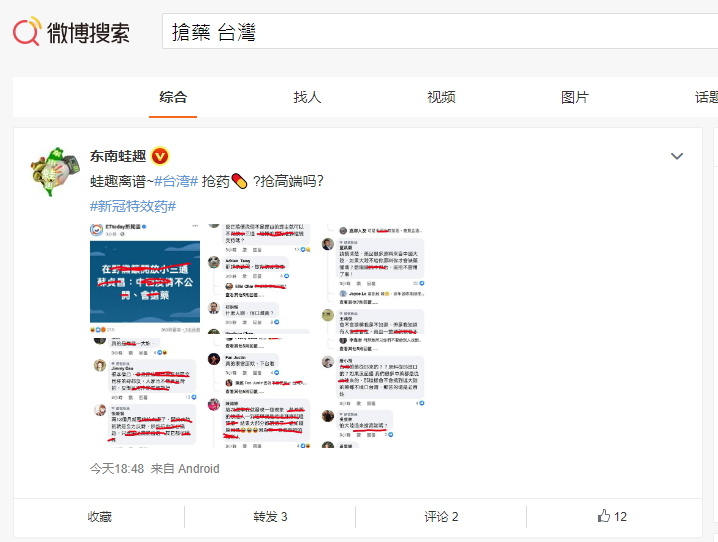718x542 pixels.
Task: Open the ETtoday news screenshot thumbnail
Action: [145, 278]
